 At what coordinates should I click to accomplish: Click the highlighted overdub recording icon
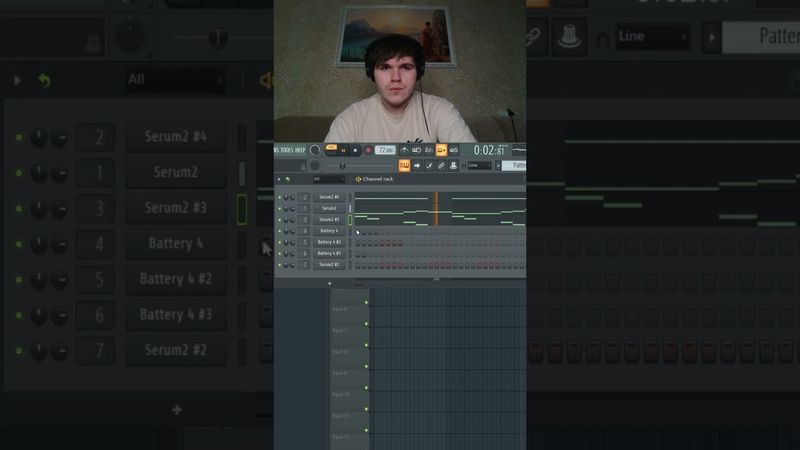[x=441, y=150]
